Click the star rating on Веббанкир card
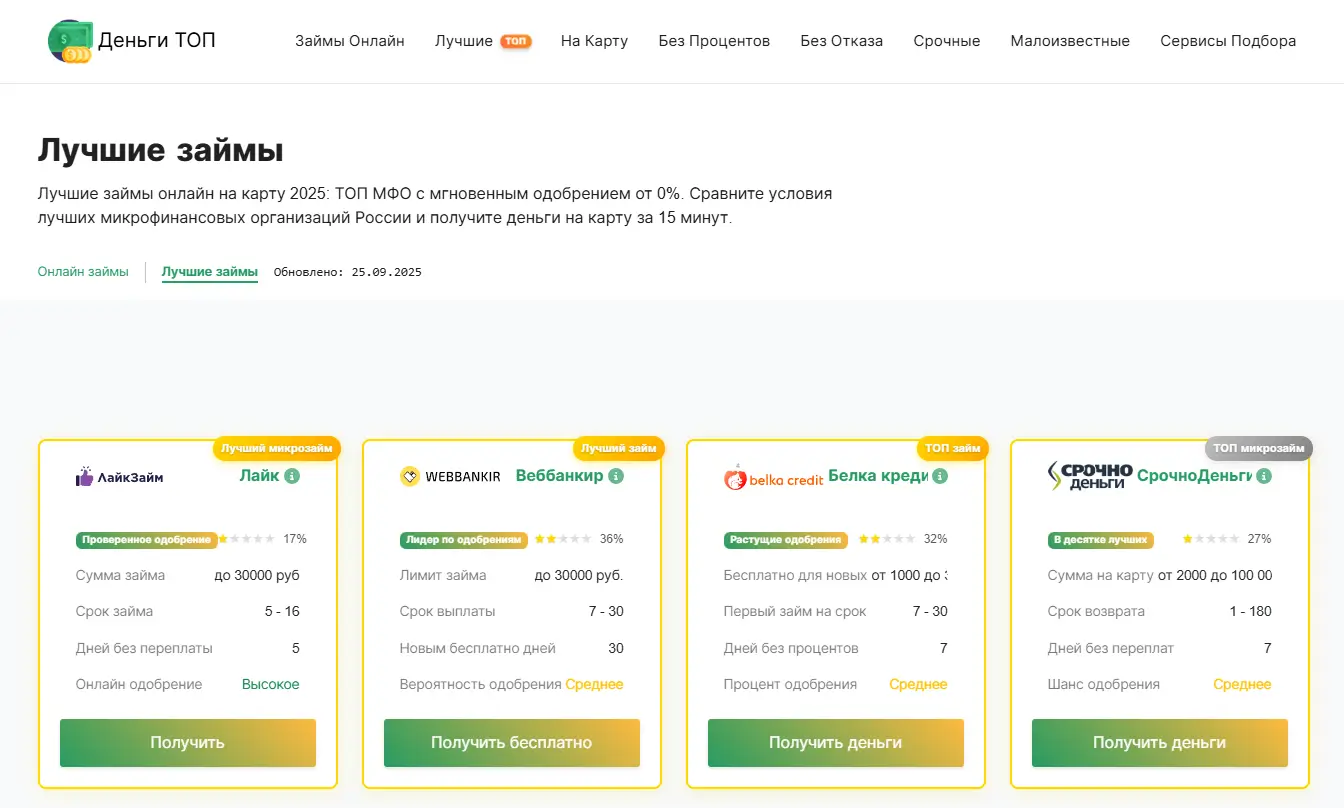Viewport: 1344px width, 808px height. (x=563, y=539)
